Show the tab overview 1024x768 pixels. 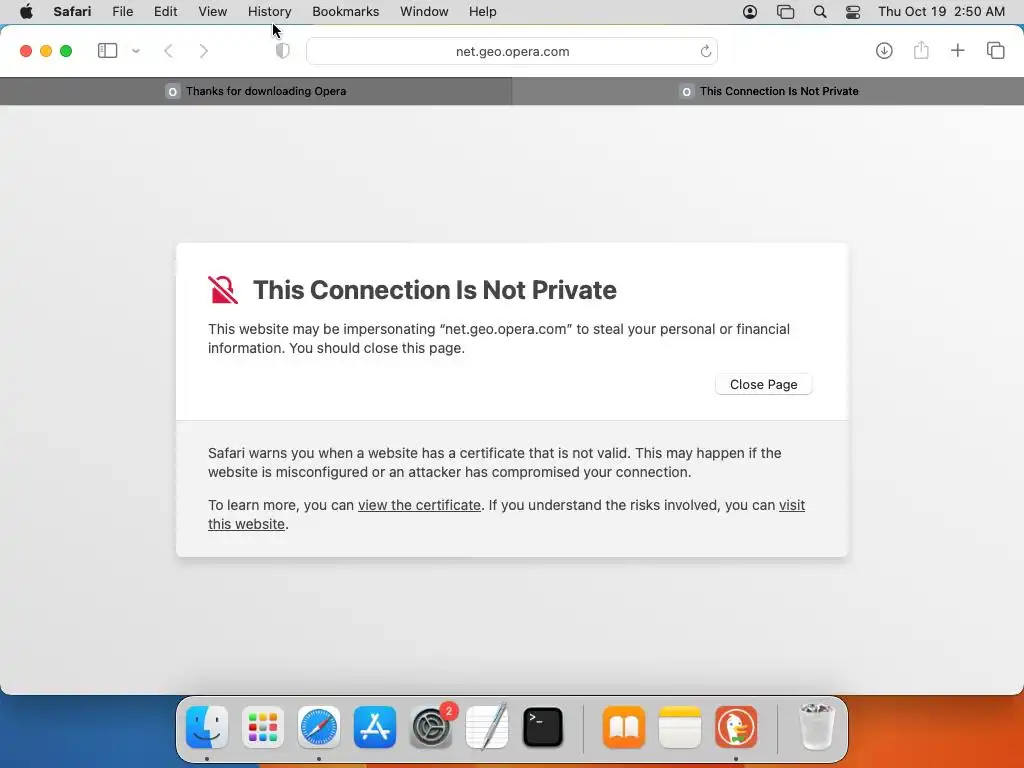pyautogui.click(x=995, y=50)
